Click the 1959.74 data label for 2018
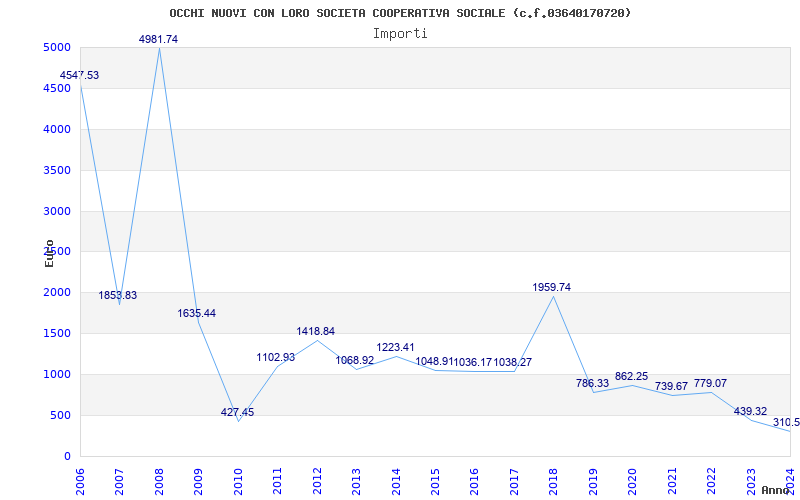This screenshot has height=500, width=800. 552,287
